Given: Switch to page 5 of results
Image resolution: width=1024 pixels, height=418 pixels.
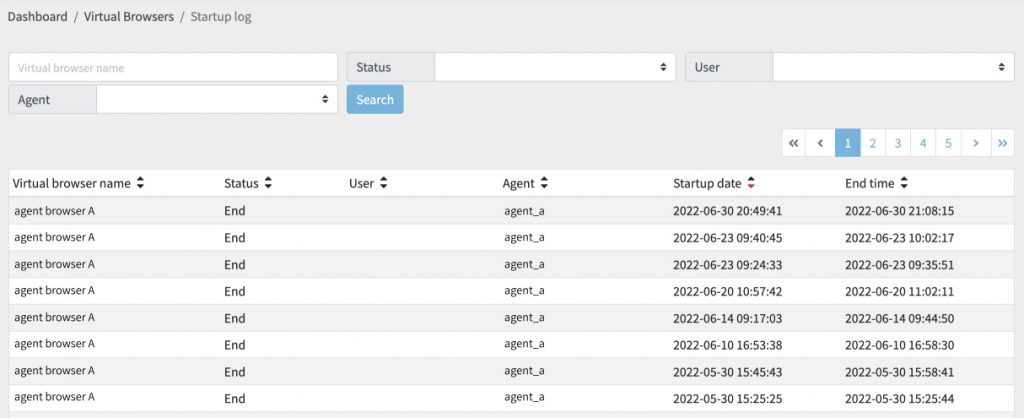Looking at the screenshot, I should pyautogui.click(x=948, y=143).
